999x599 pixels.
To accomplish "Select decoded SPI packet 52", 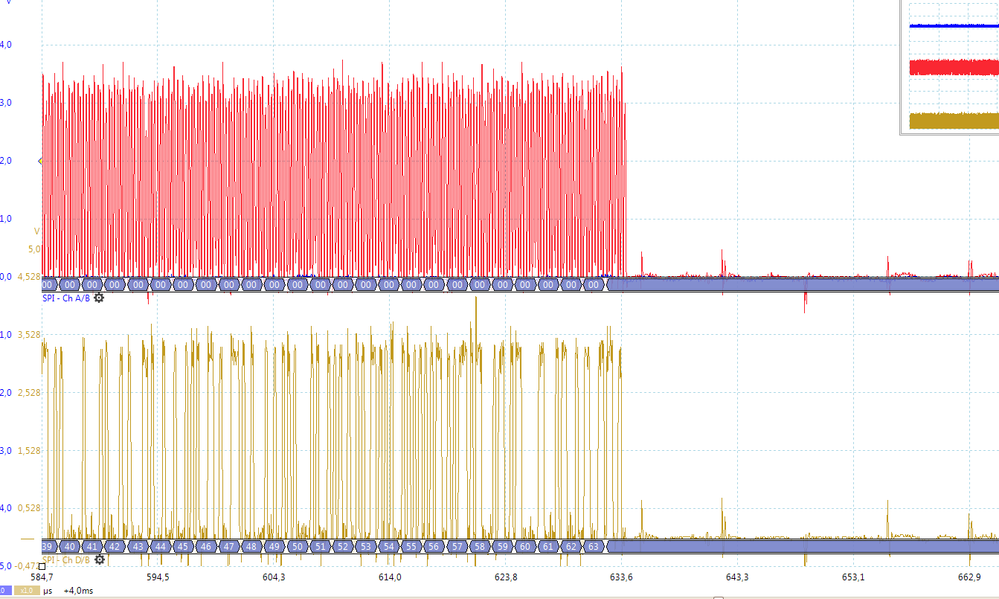I will click(x=343, y=546).
